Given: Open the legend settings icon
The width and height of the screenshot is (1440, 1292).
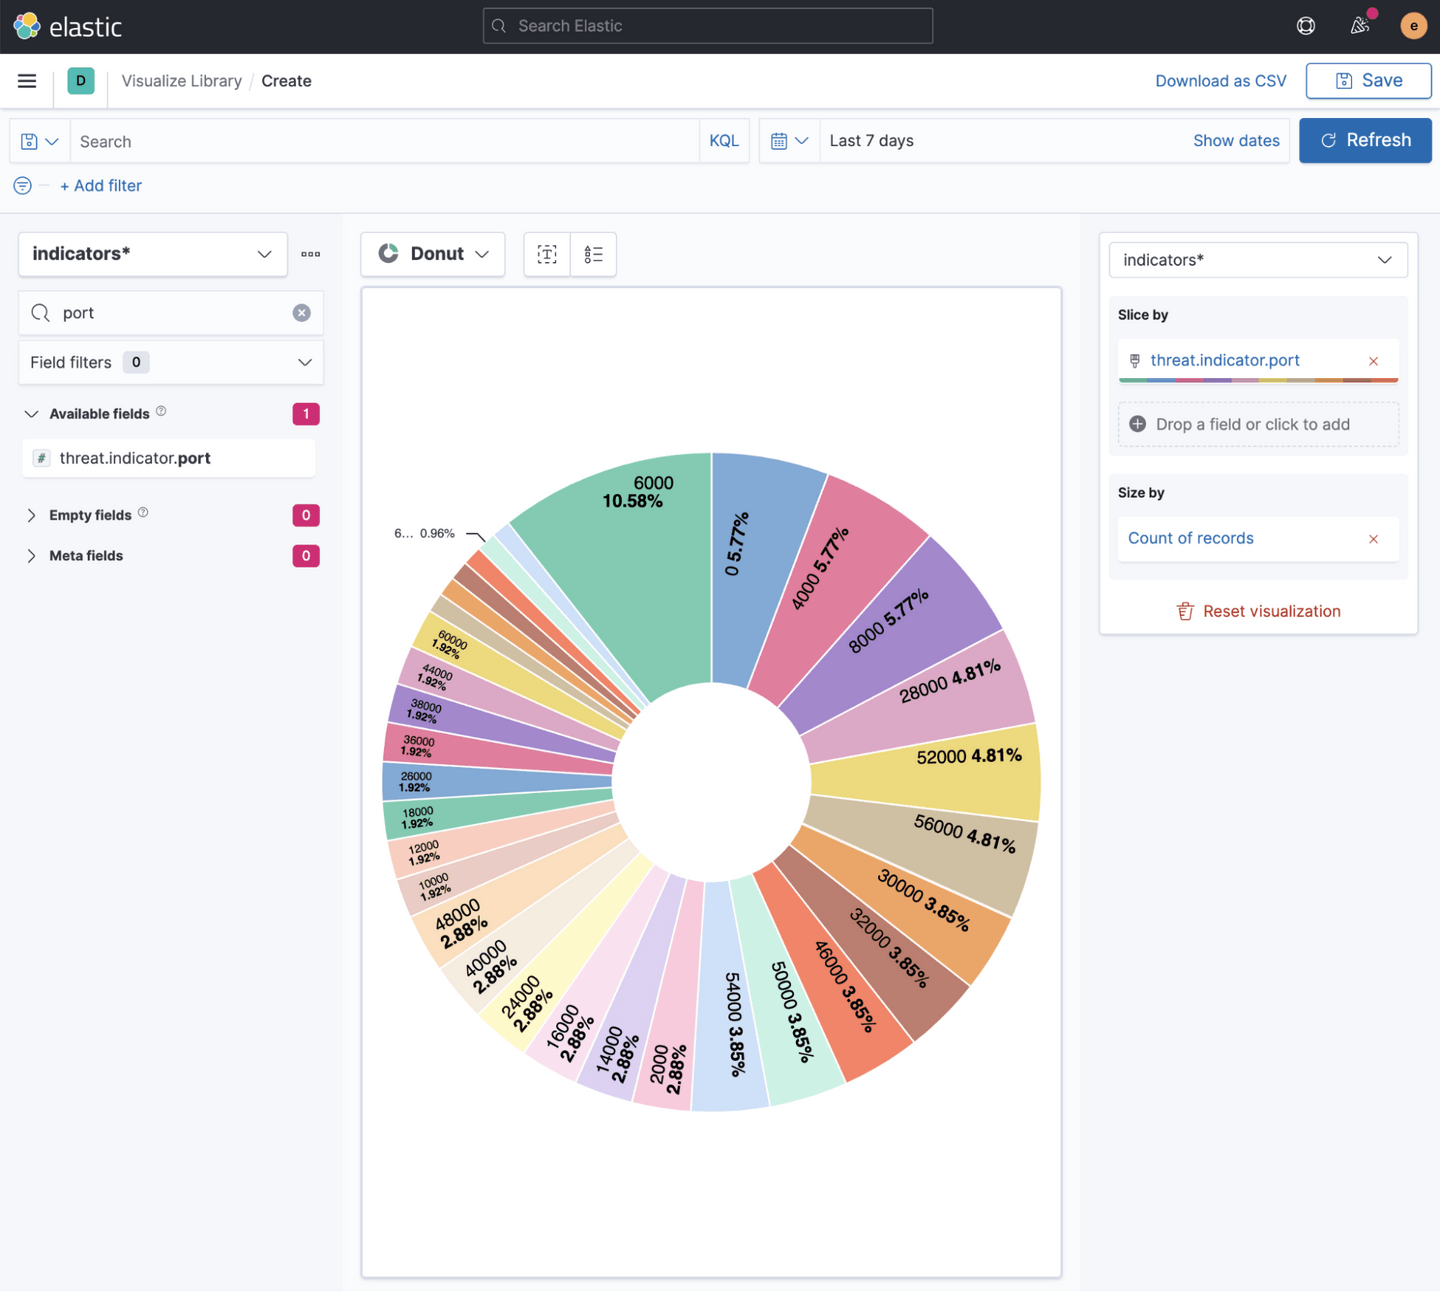Looking at the screenshot, I should tap(593, 254).
